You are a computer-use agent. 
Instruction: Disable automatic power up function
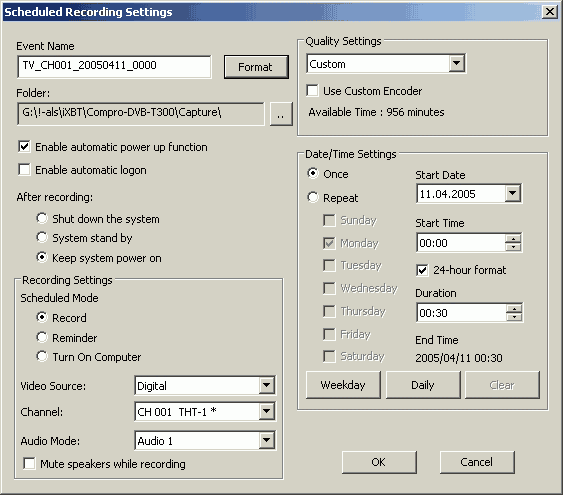(x=24, y=146)
